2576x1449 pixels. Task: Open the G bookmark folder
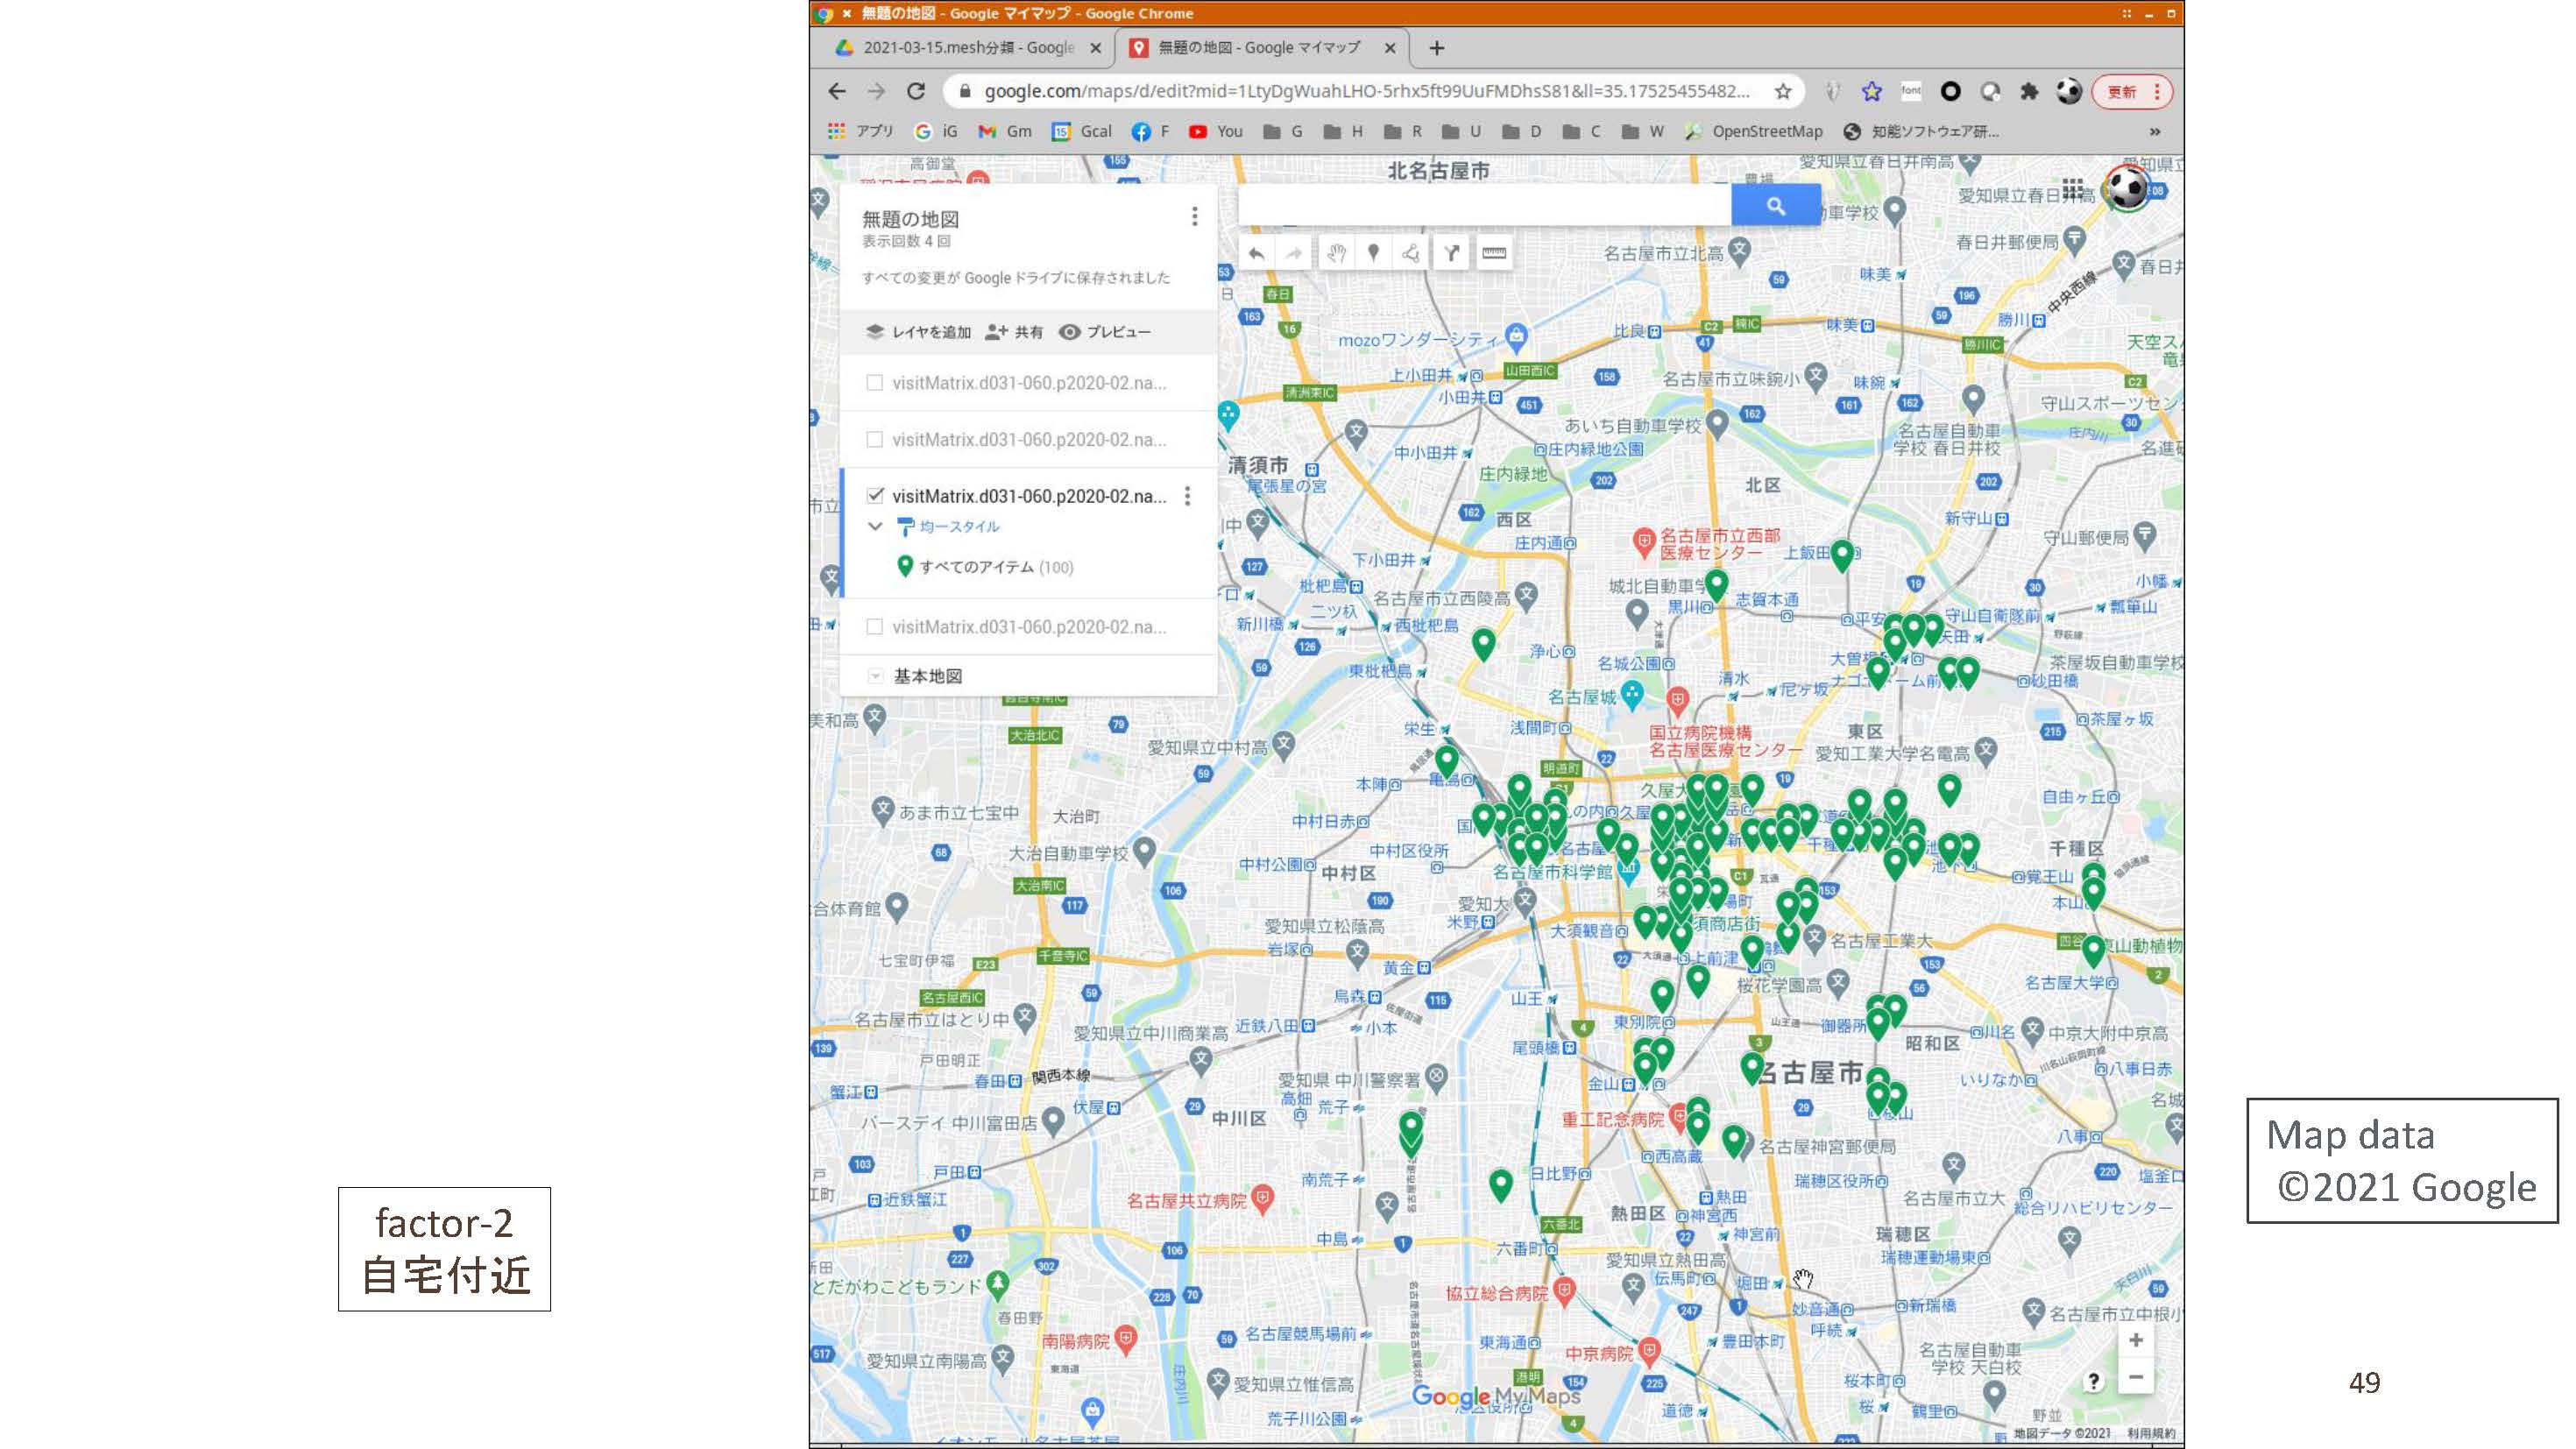(x=1283, y=131)
